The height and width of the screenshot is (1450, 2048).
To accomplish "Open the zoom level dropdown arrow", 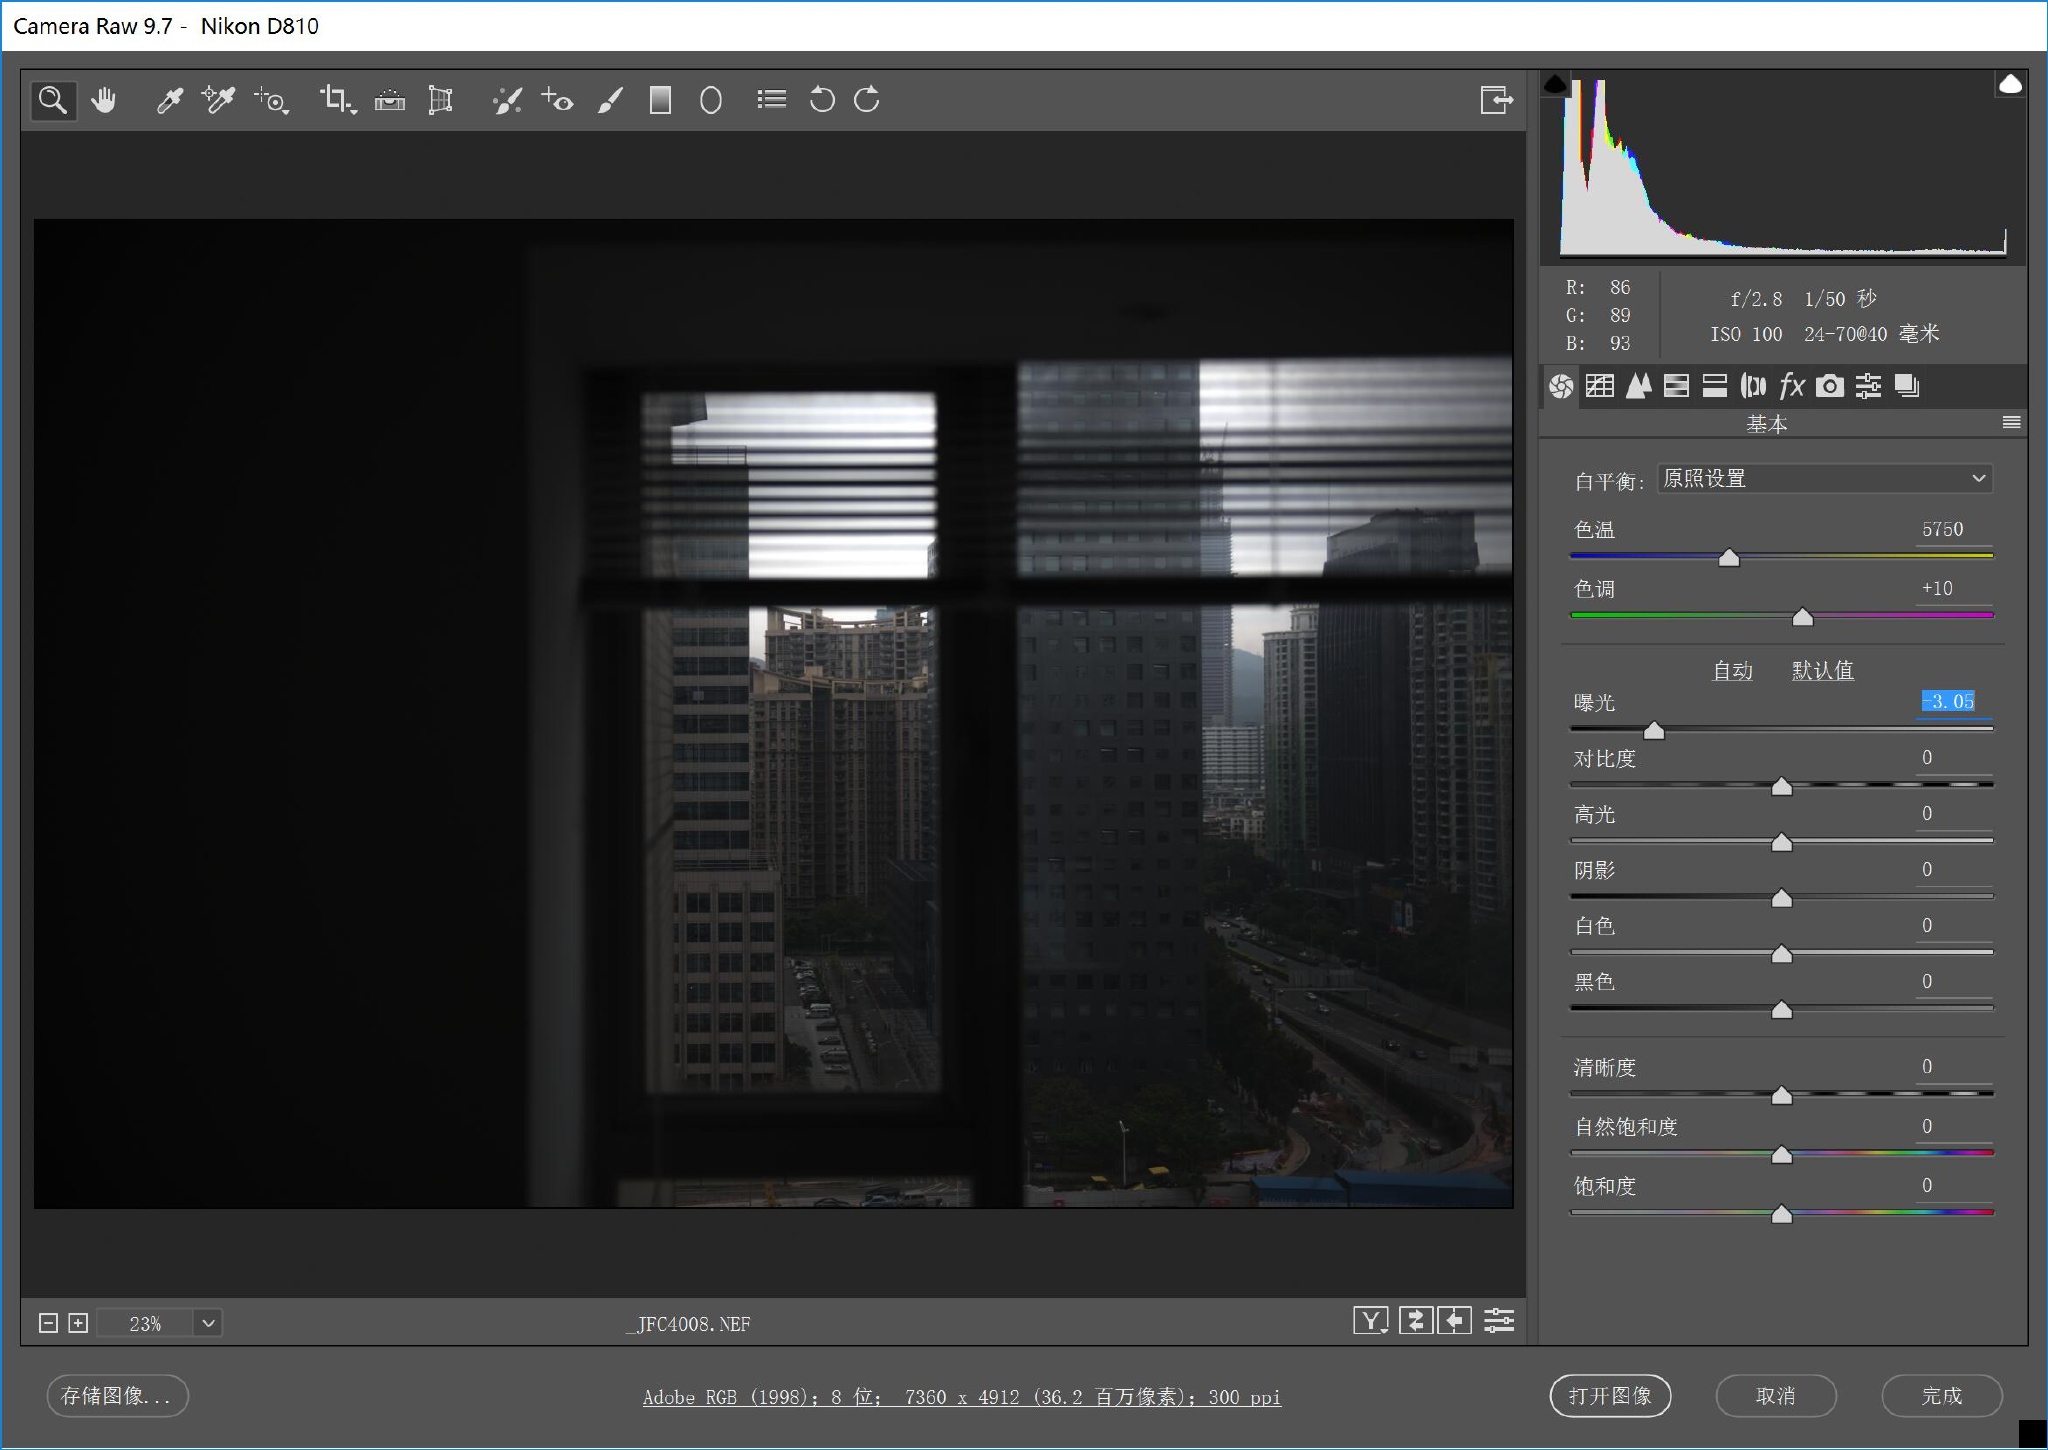I will [x=208, y=1323].
